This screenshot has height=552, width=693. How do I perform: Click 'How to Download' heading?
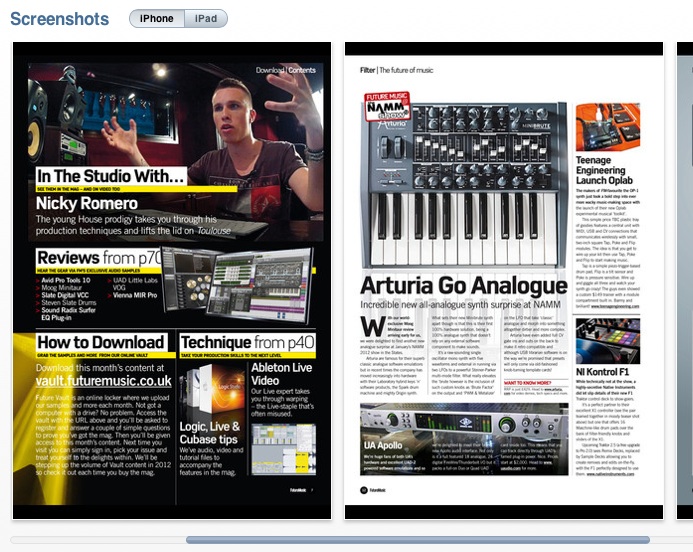click(101, 342)
